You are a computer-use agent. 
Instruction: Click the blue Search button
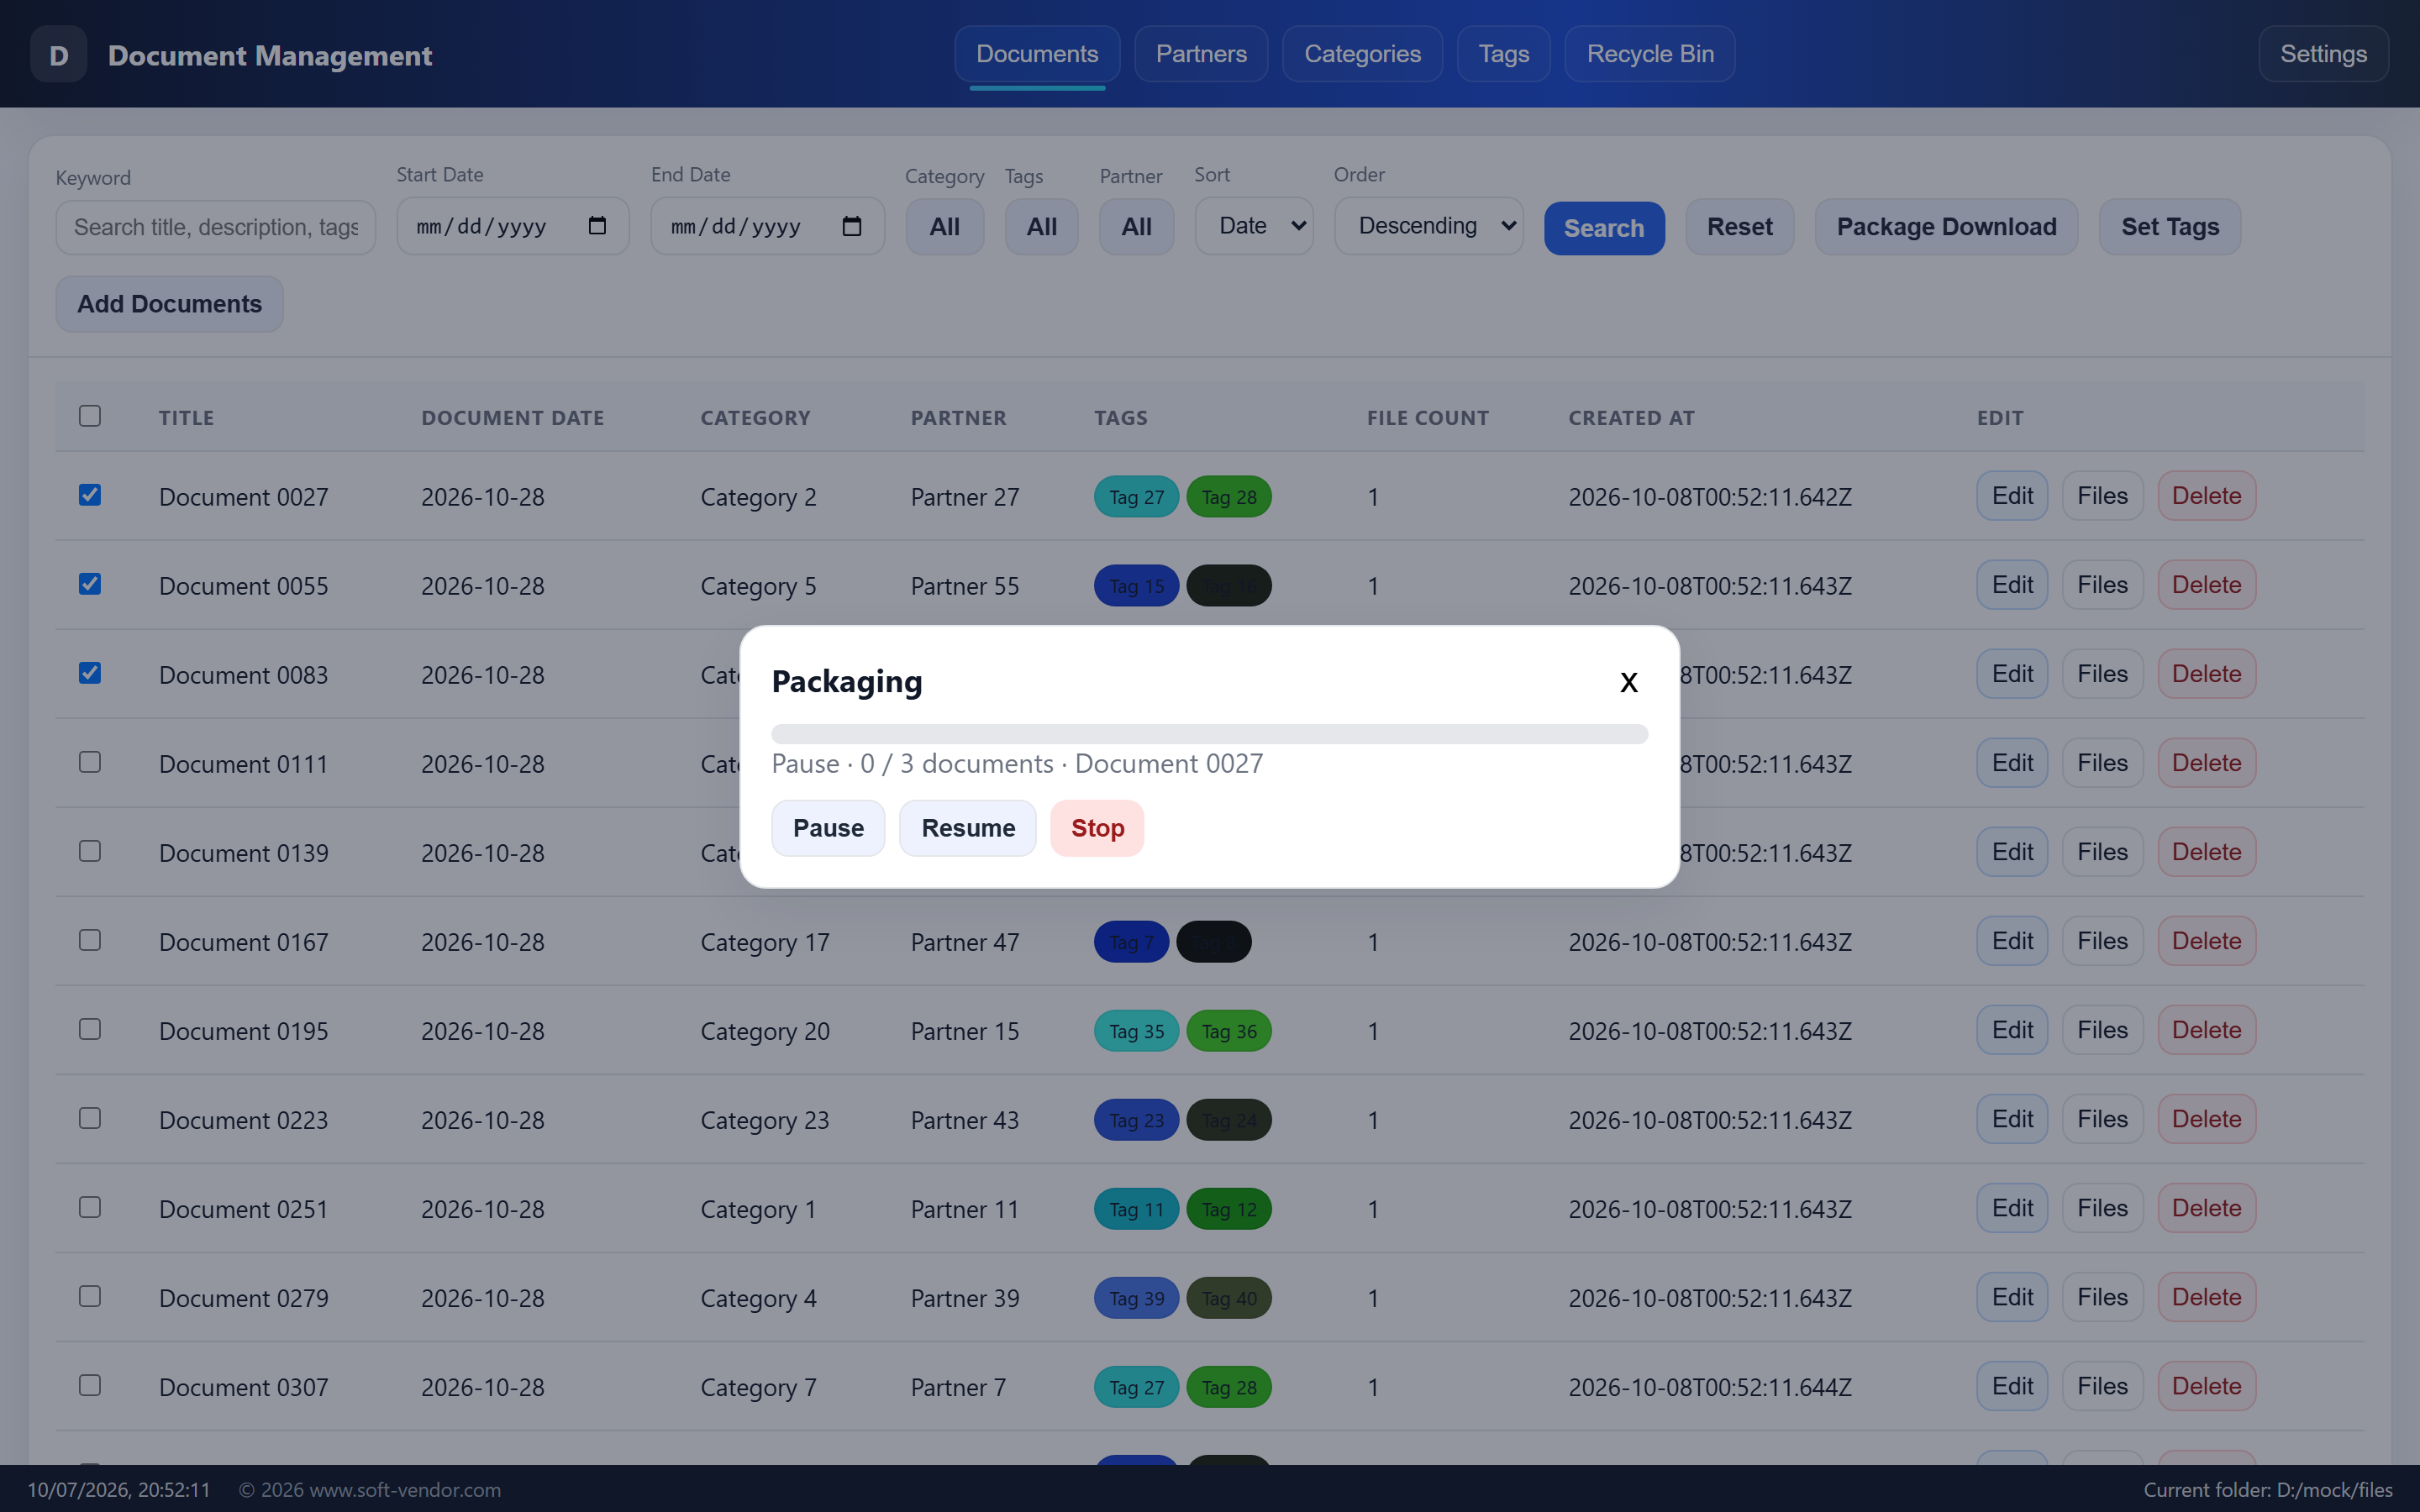[1604, 228]
